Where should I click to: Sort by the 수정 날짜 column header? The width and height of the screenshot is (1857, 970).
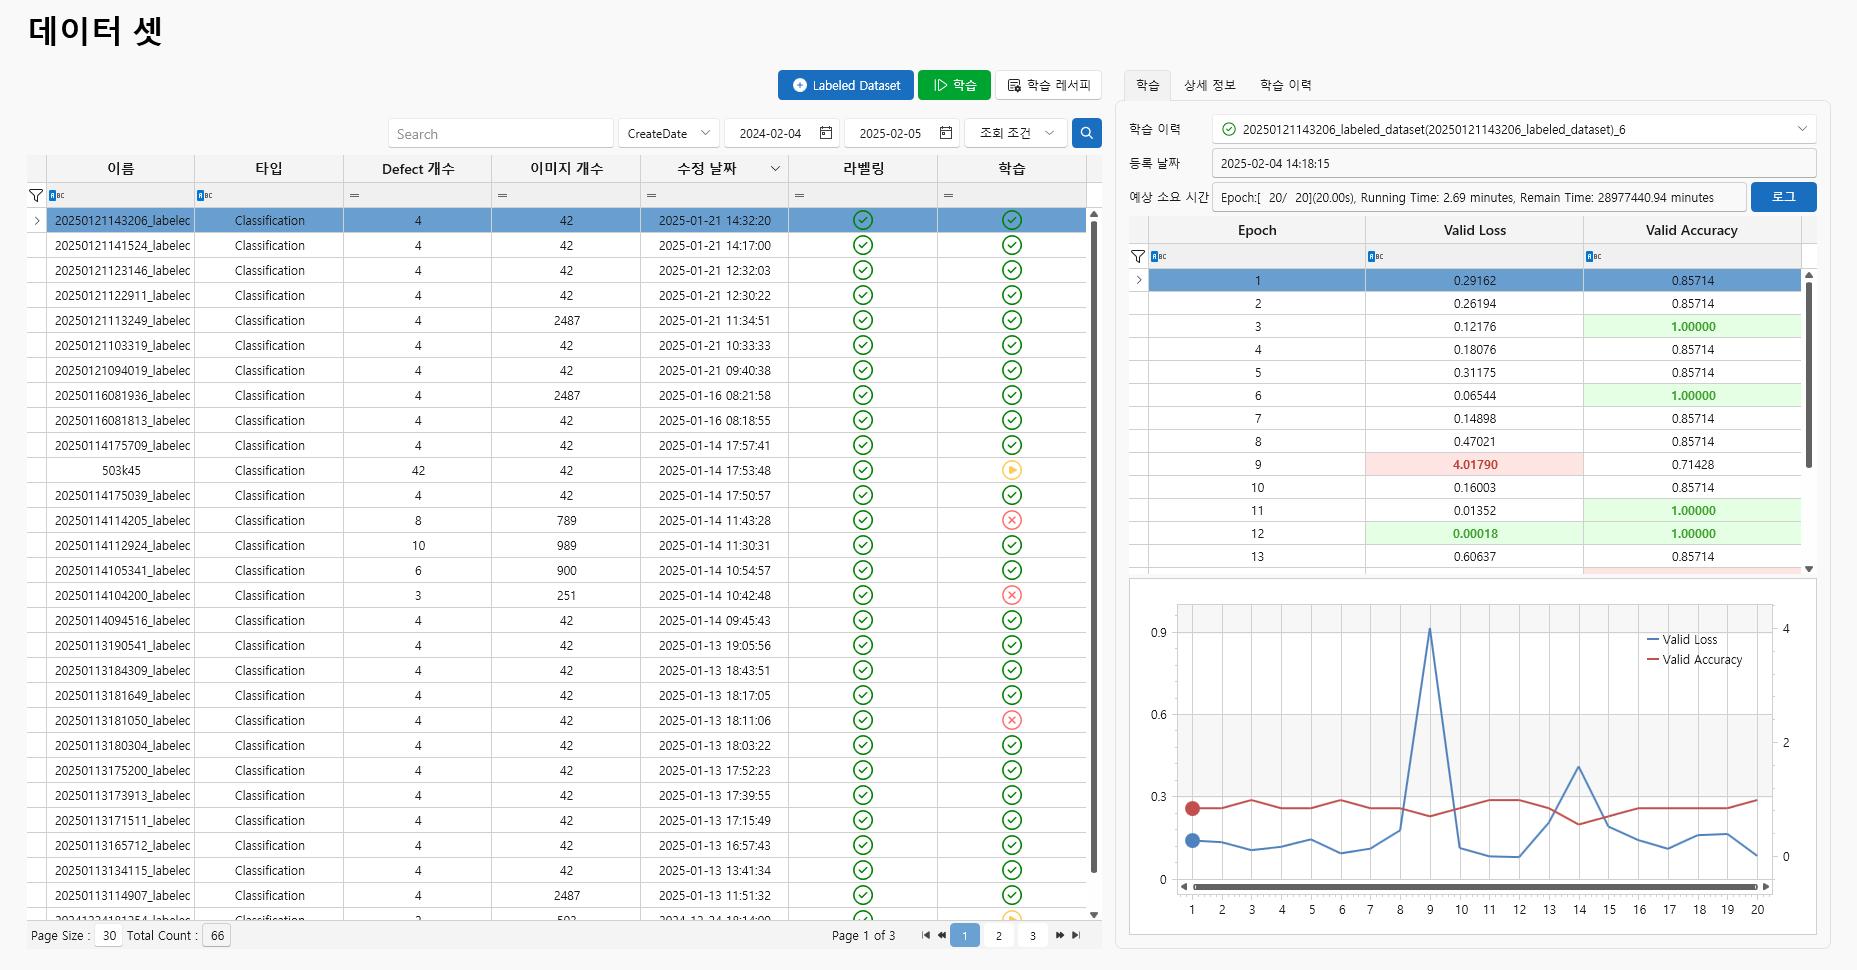tap(707, 168)
